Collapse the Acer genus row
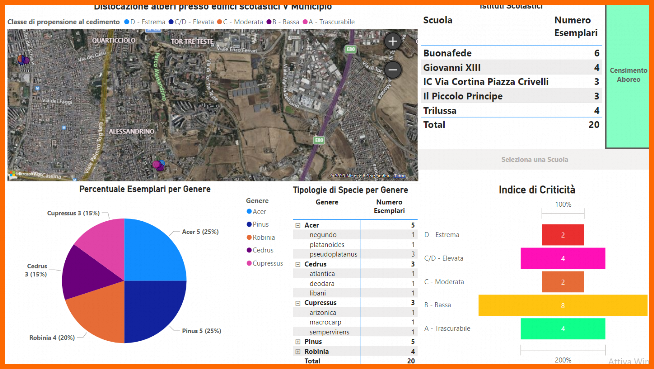Viewport: 654px width, 369px height. (x=298, y=225)
